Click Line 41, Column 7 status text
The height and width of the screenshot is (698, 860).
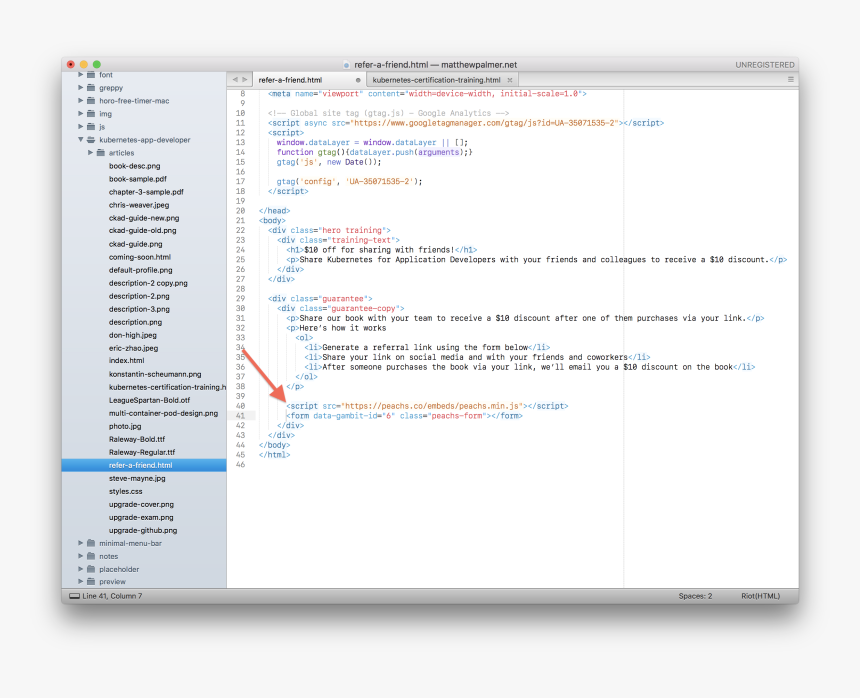click(x=112, y=596)
